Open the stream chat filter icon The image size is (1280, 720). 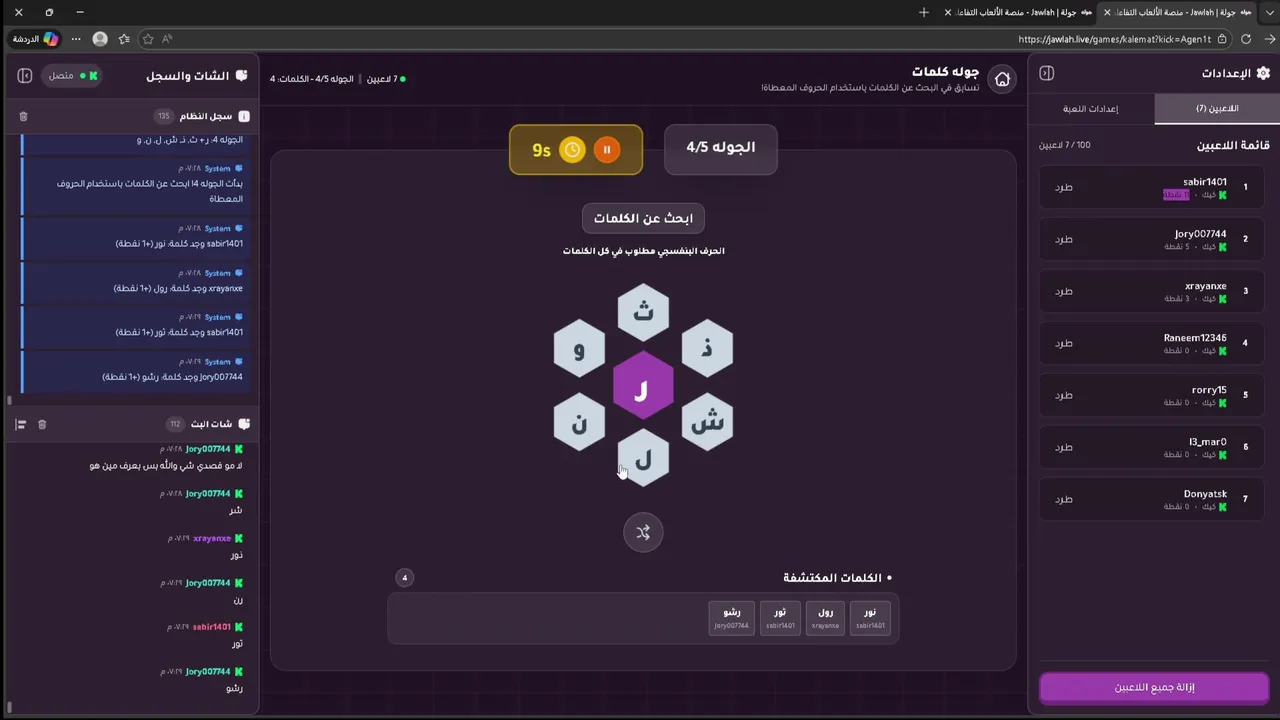click(x=20, y=424)
